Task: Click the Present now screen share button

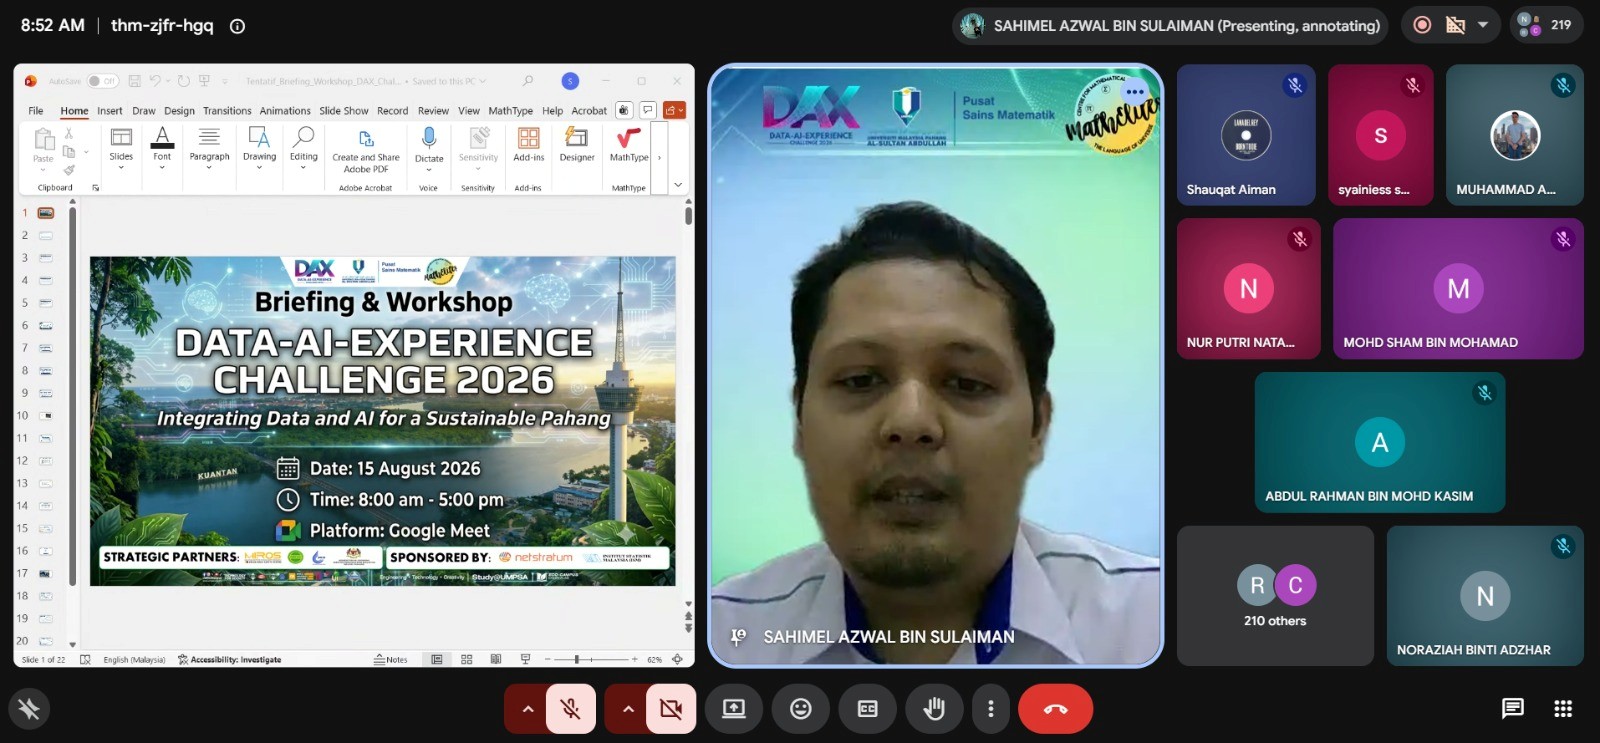Action: (734, 709)
